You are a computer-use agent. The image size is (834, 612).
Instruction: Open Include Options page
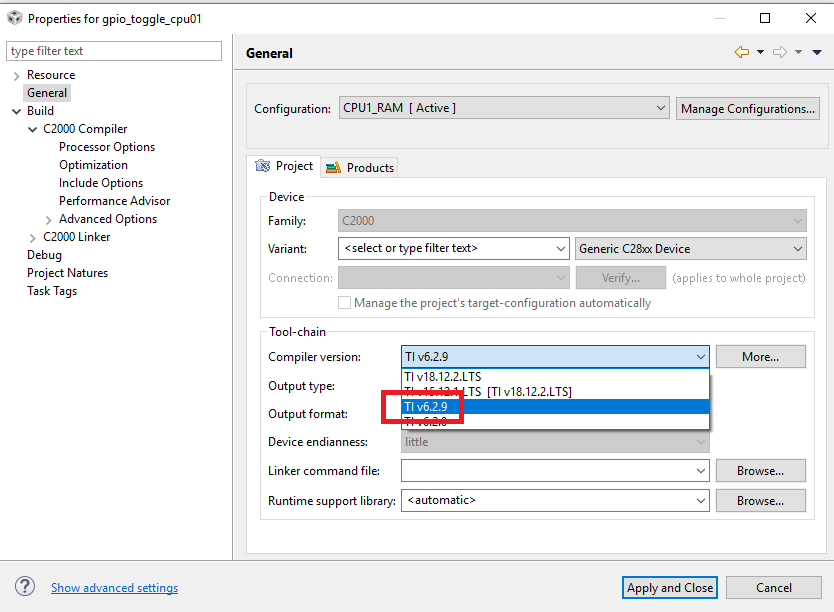click(x=101, y=183)
